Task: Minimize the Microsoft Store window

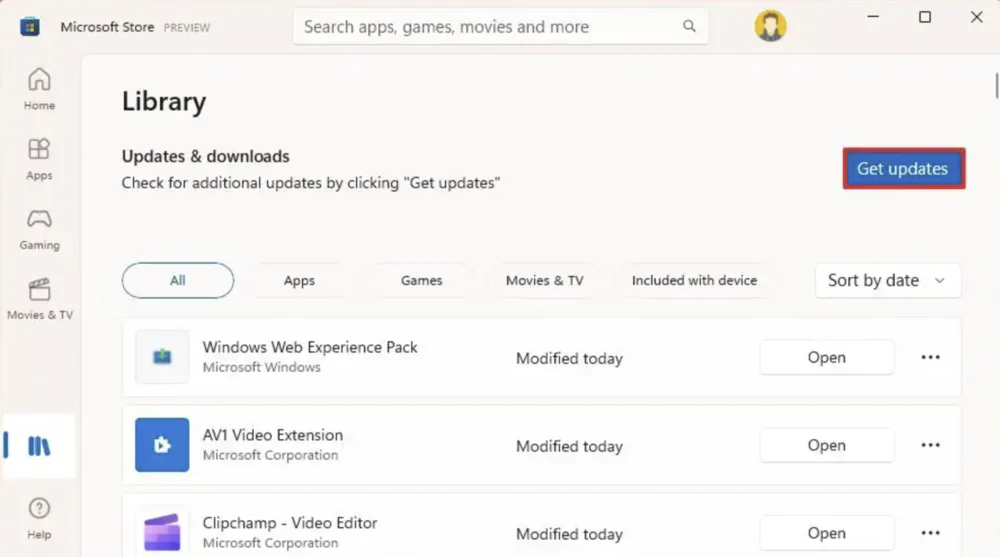Action: click(x=873, y=17)
